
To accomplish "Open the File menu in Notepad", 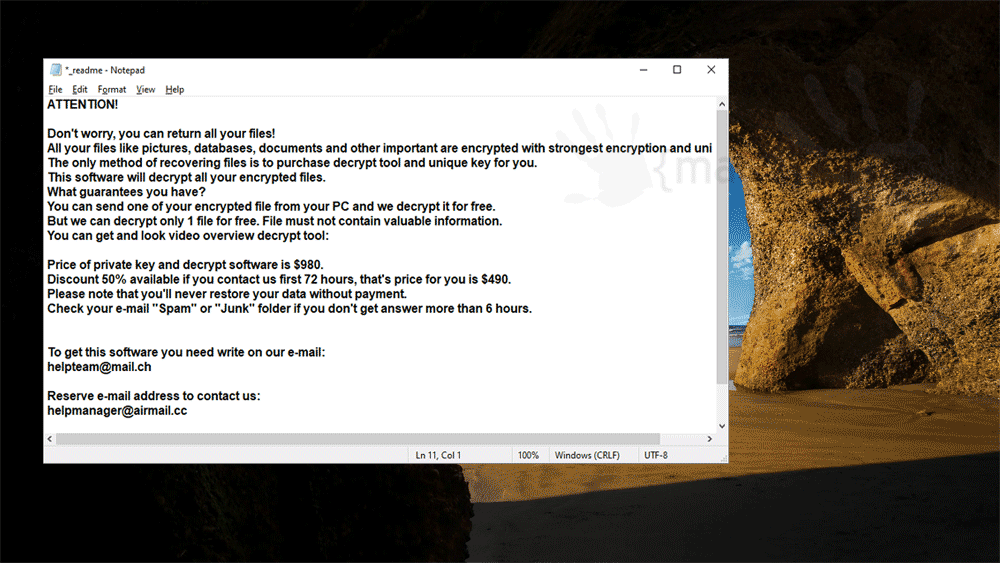I will (55, 89).
